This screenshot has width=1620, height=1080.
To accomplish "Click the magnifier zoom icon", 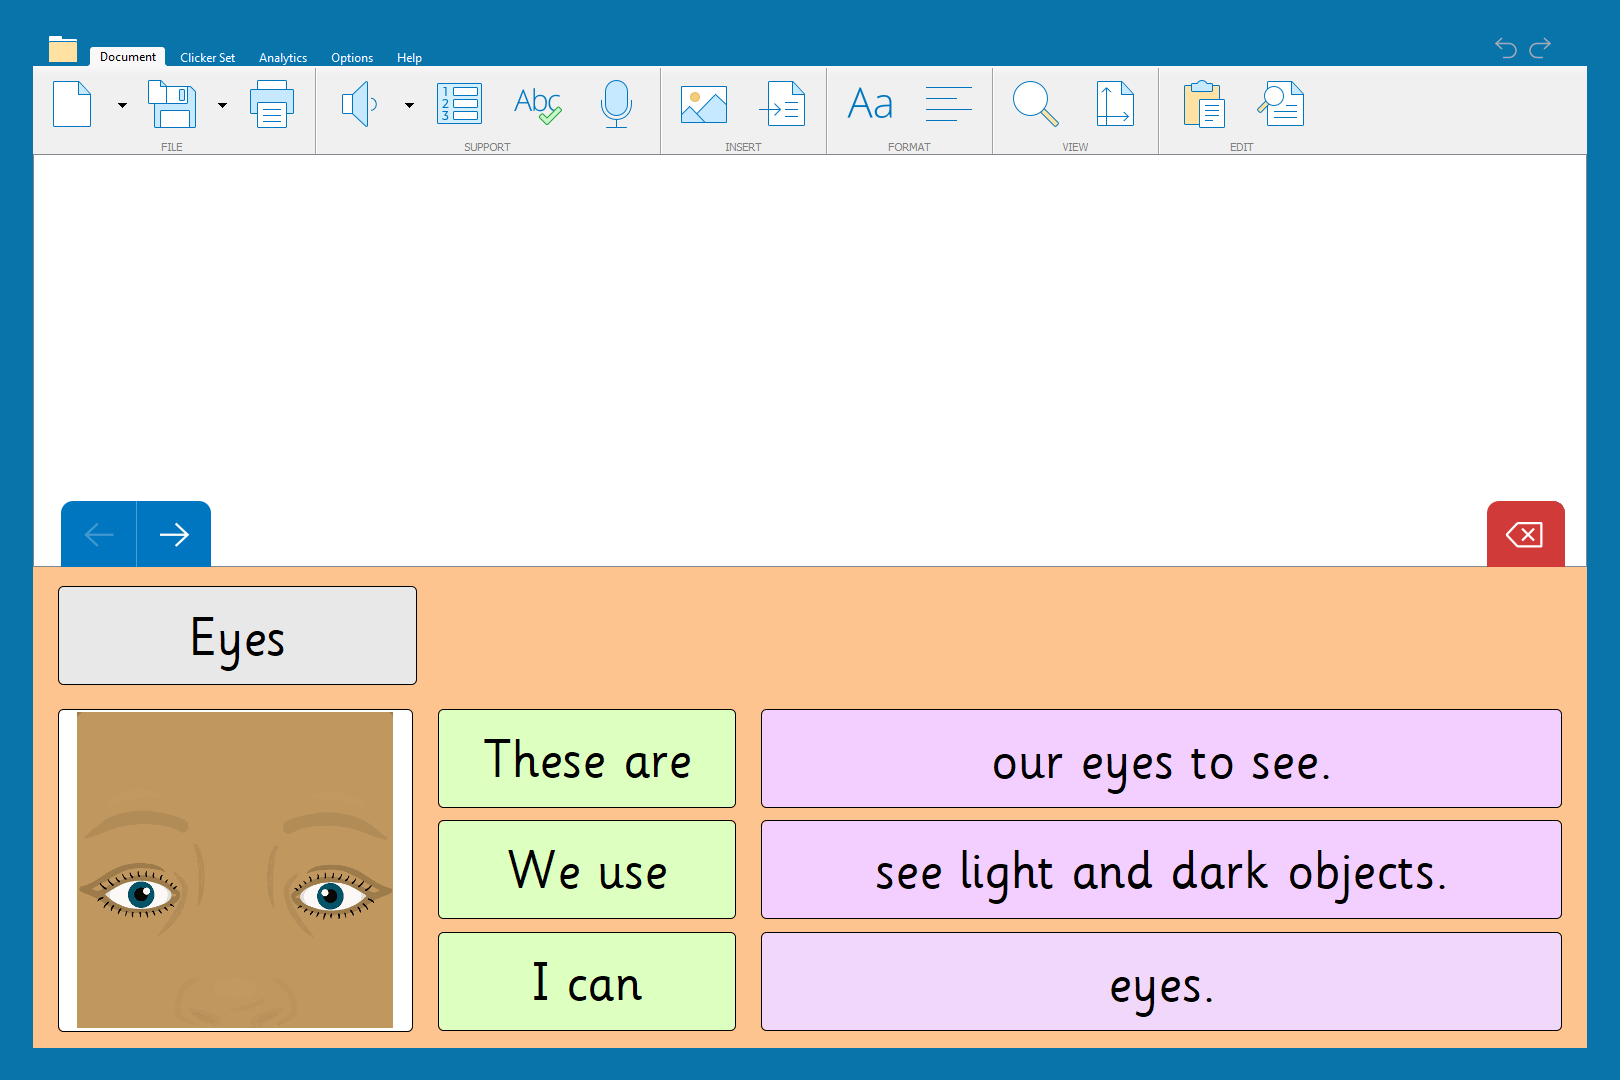I will [x=1035, y=104].
